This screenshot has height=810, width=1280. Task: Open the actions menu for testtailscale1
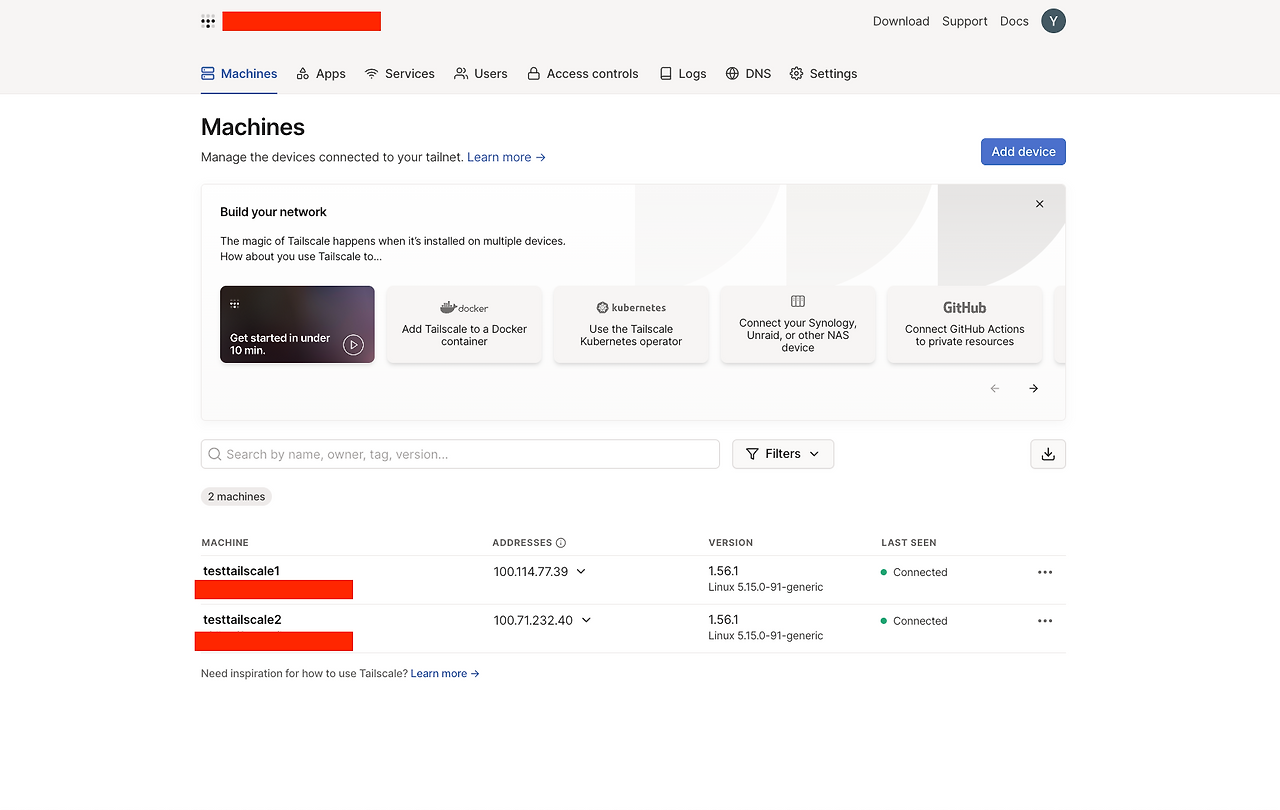click(x=1045, y=571)
